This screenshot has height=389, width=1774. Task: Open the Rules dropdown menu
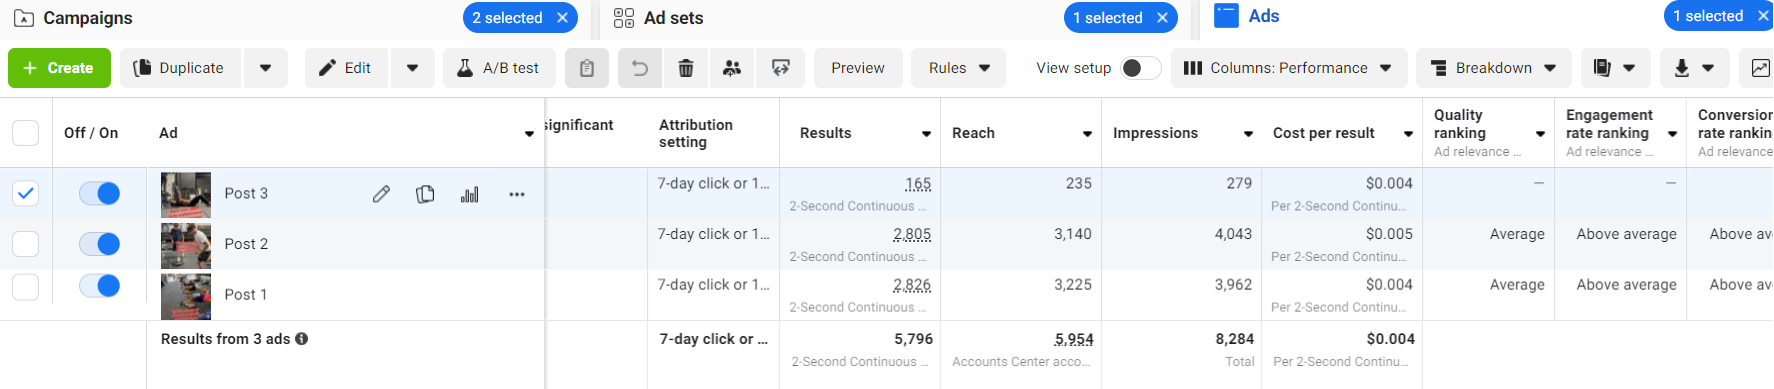coord(959,68)
